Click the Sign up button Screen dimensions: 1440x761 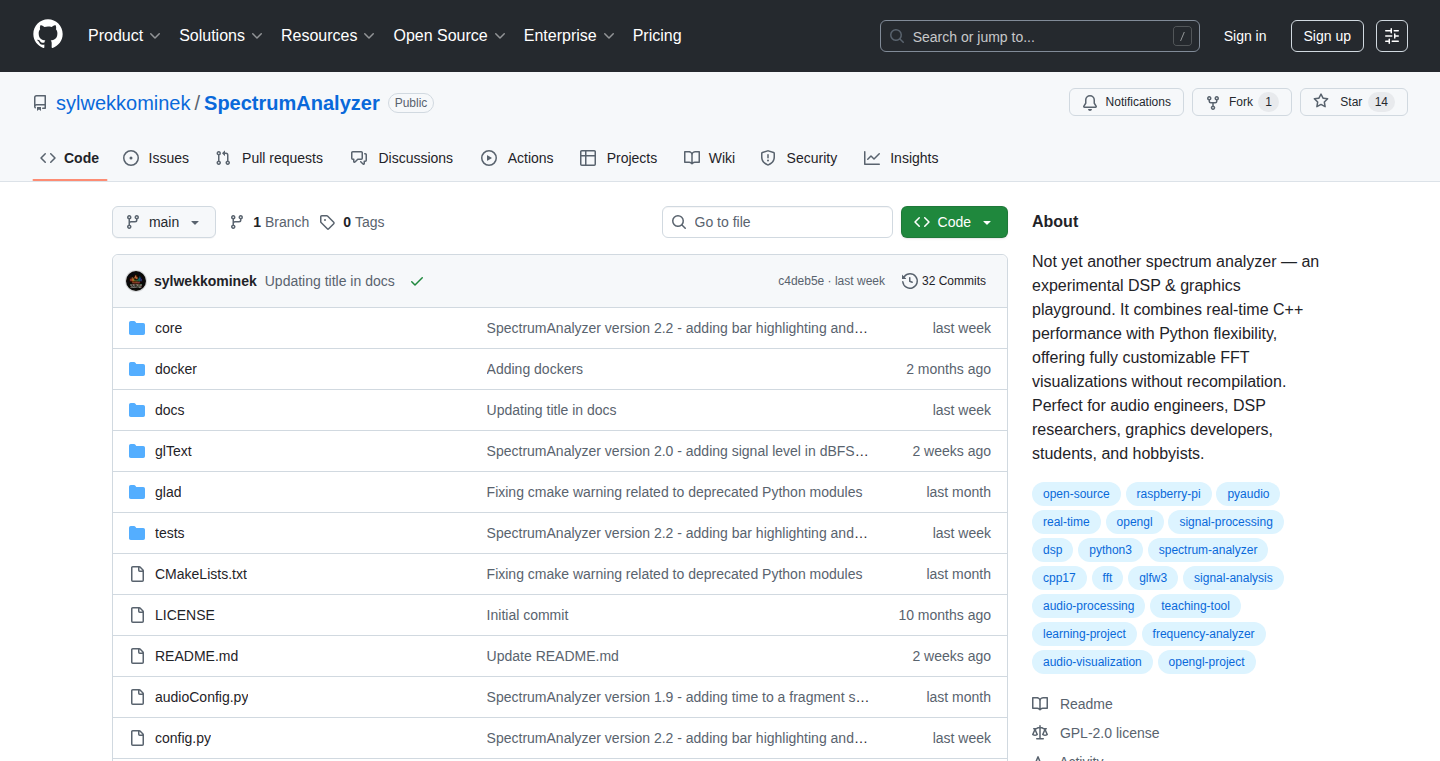(x=1327, y=36)
